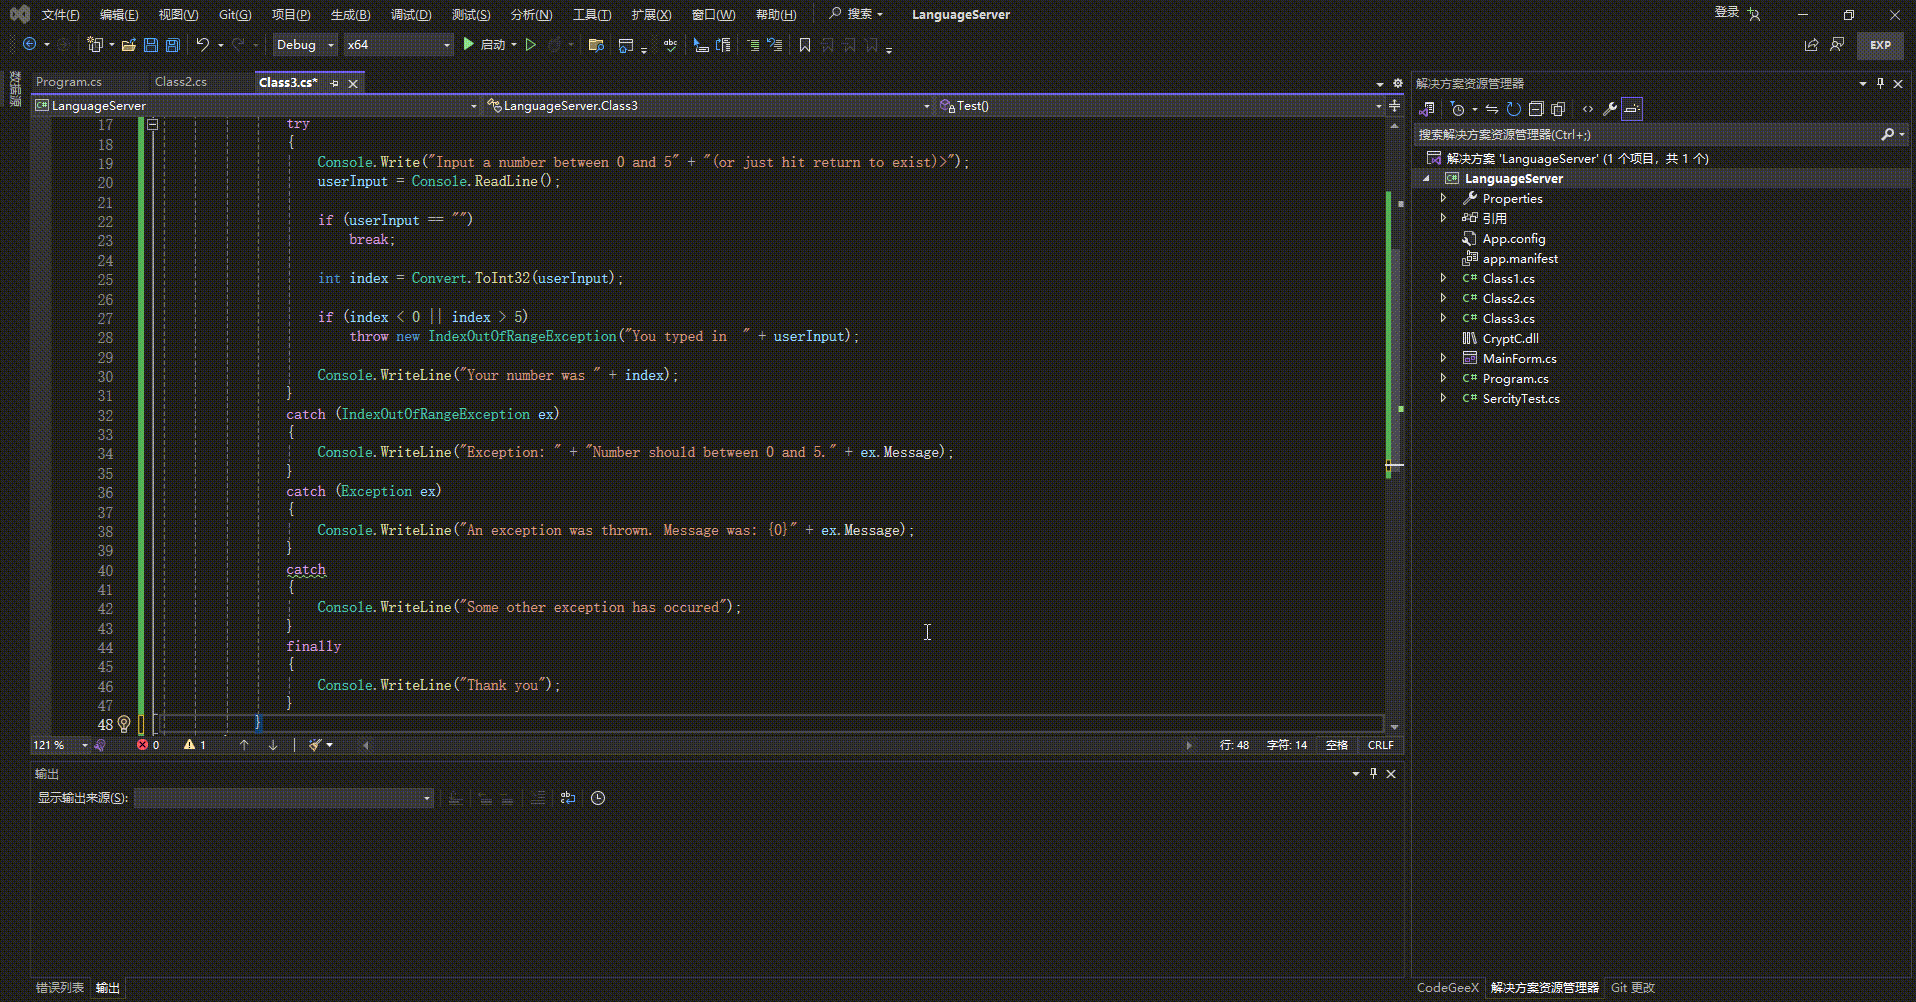Screen dimensions: 1916x1002
Task: Open the 调试(D) menu
Action: 411,15
